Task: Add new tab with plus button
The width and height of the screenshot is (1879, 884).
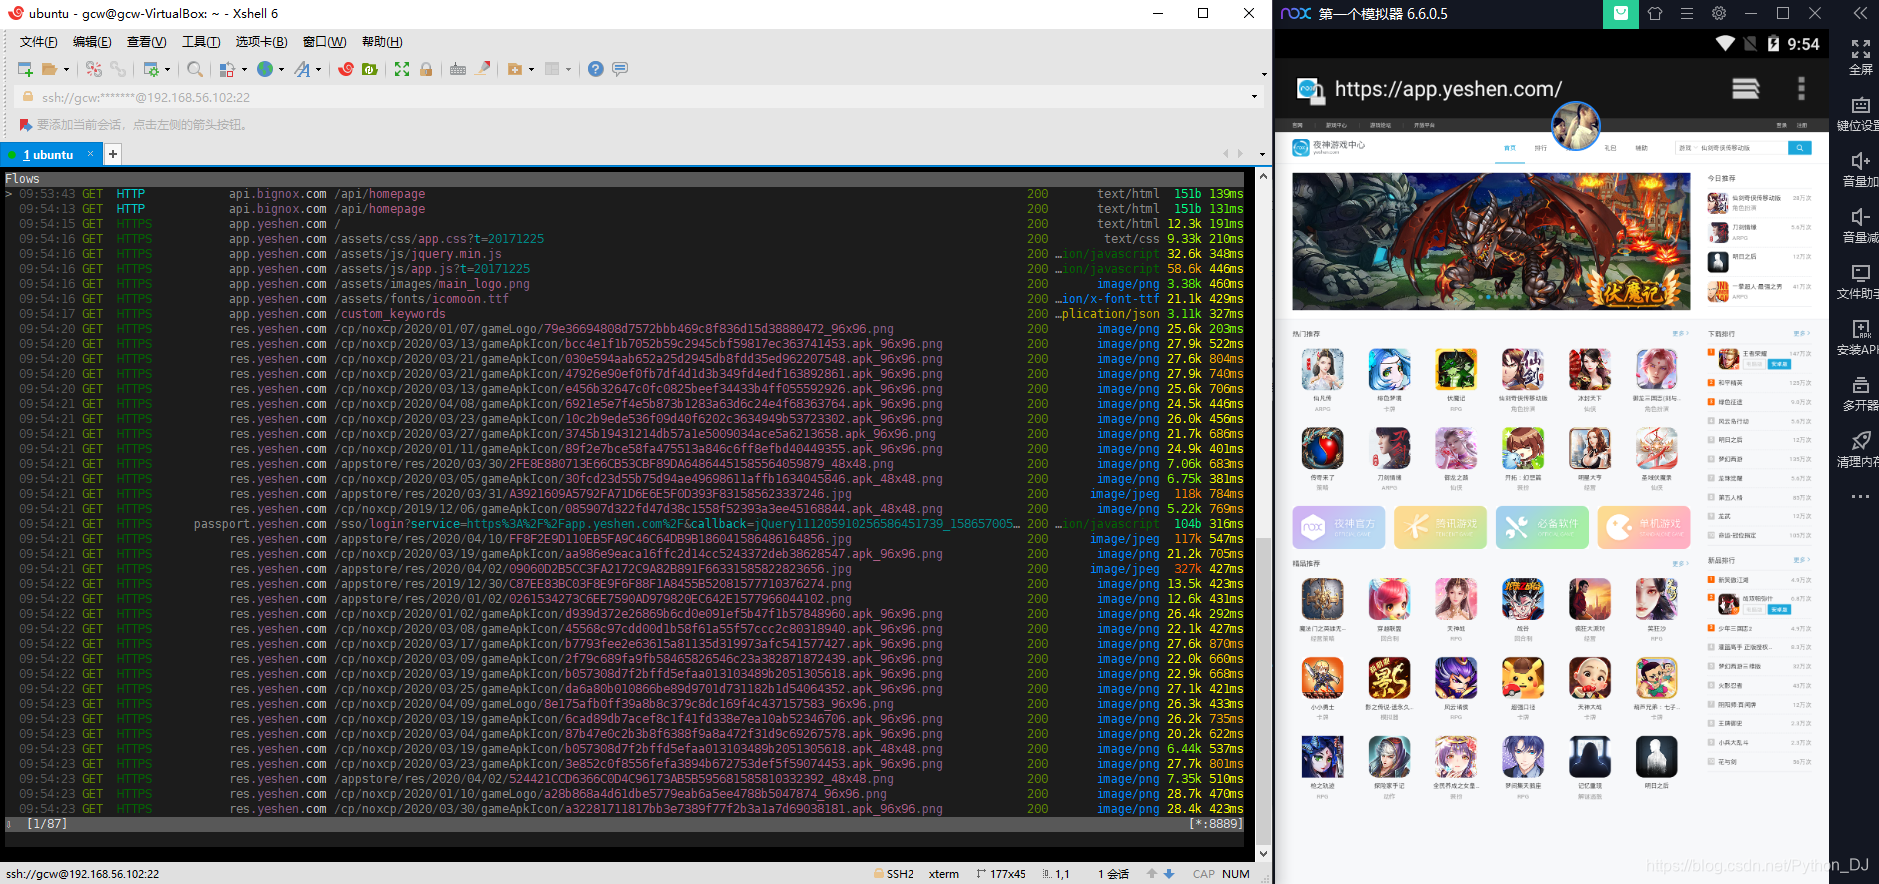Action: click(x=113, y=154)
